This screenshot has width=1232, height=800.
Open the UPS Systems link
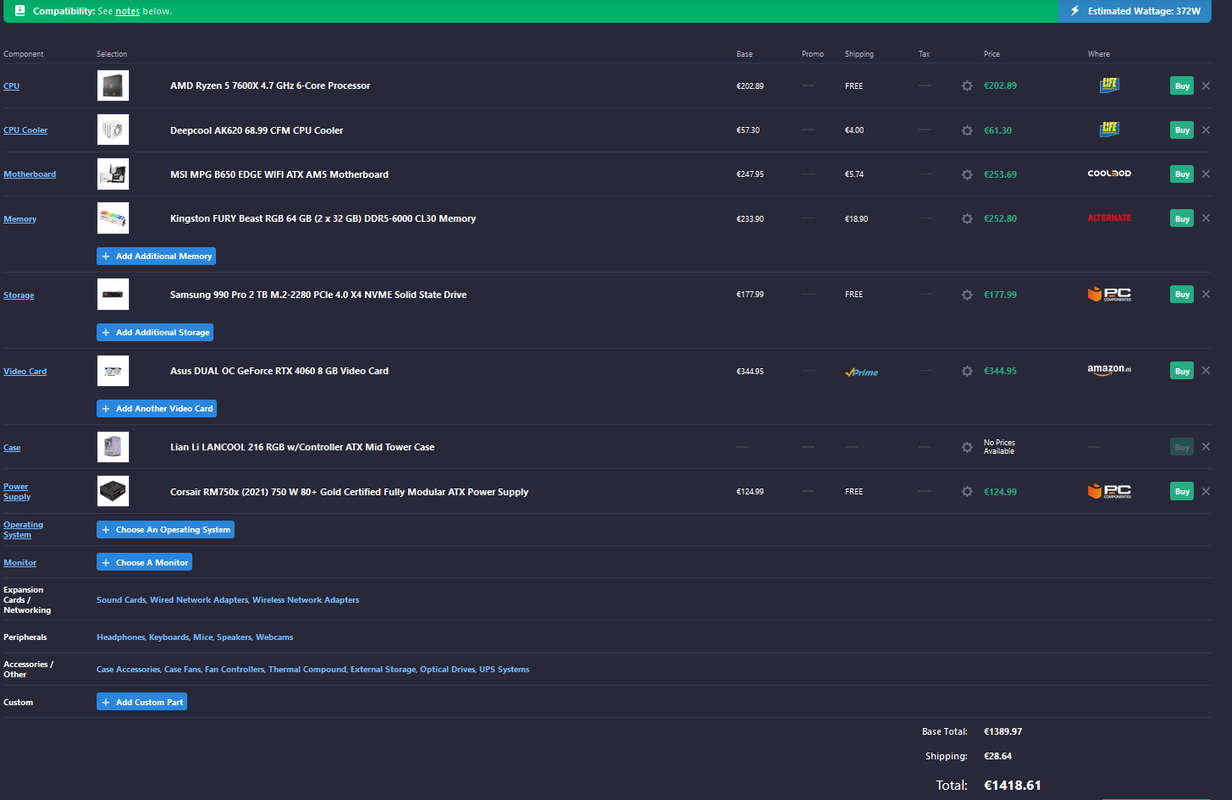(x=504, y=669)
